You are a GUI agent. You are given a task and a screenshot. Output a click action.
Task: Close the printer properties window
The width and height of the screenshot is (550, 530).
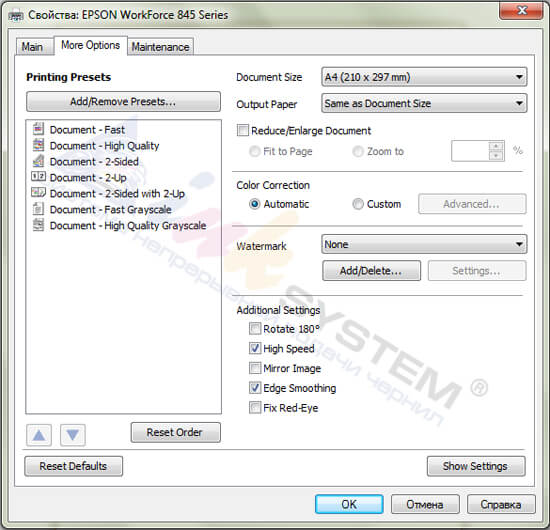click(522, 11)
